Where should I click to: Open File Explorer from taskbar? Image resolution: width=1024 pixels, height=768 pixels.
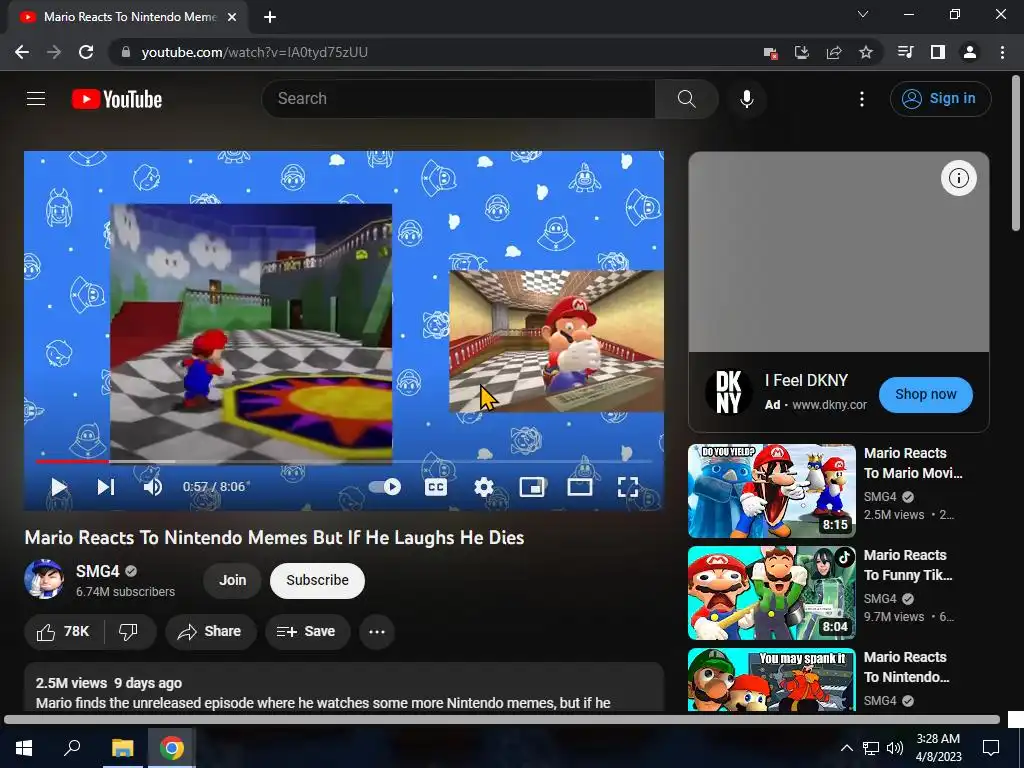(x=122, y=748)
